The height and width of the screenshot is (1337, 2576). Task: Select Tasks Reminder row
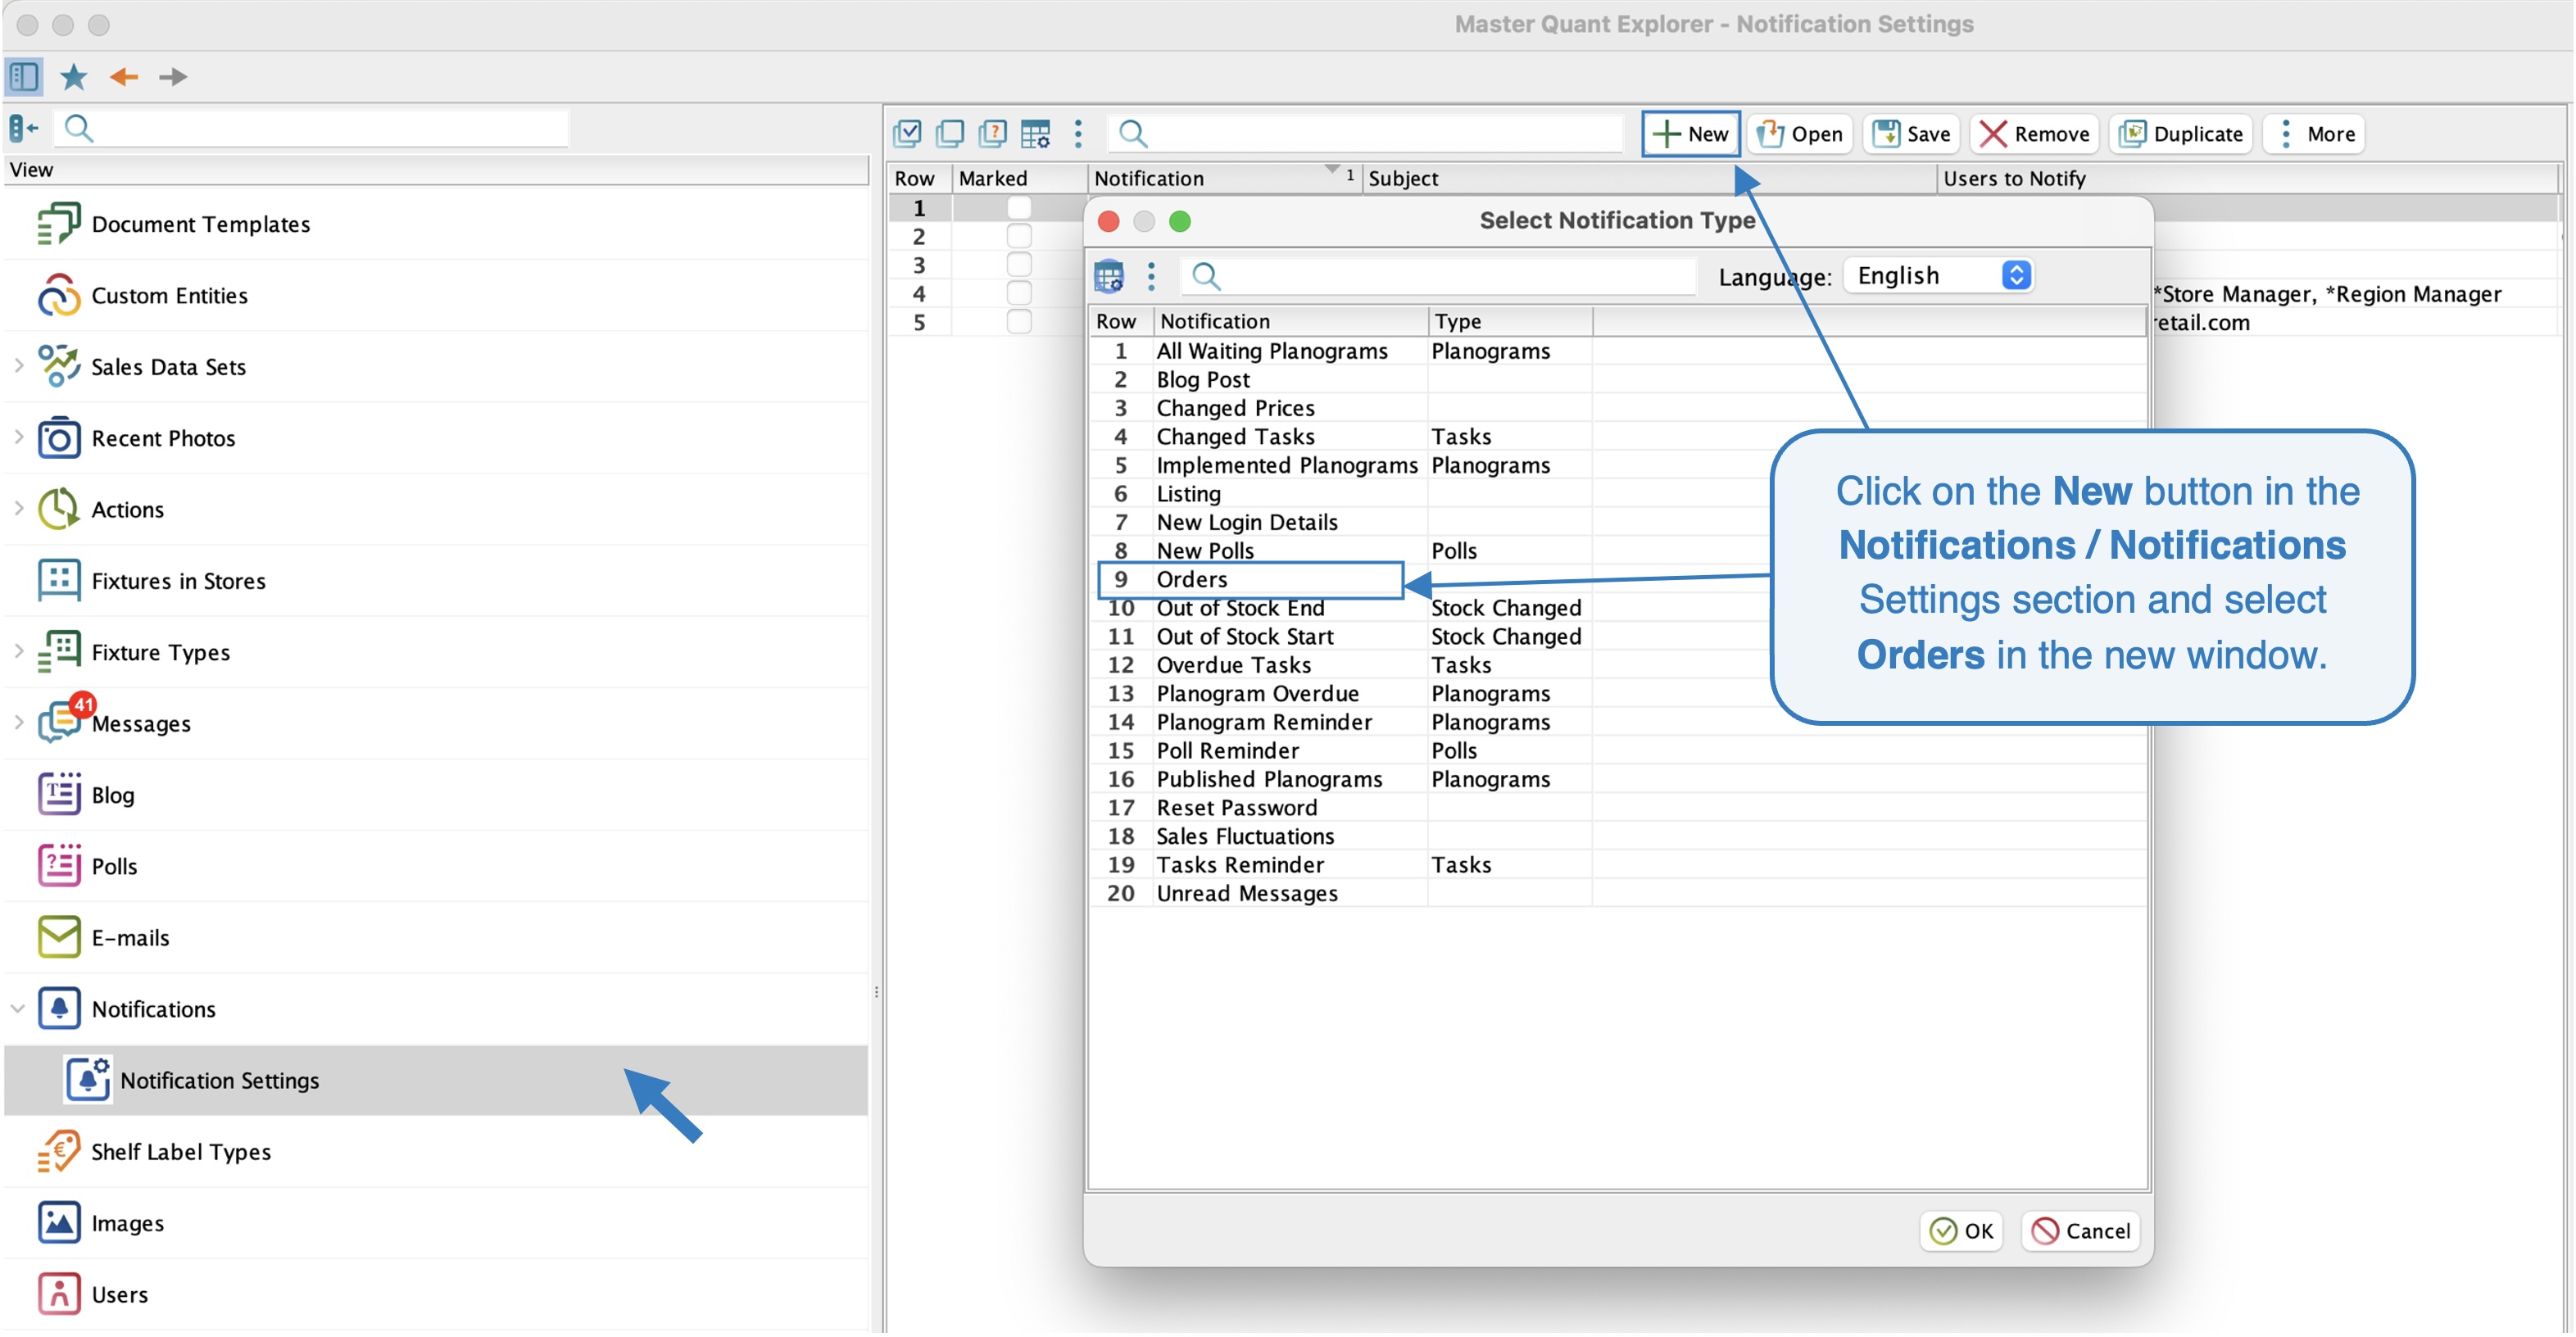[x=1618, y=865]
